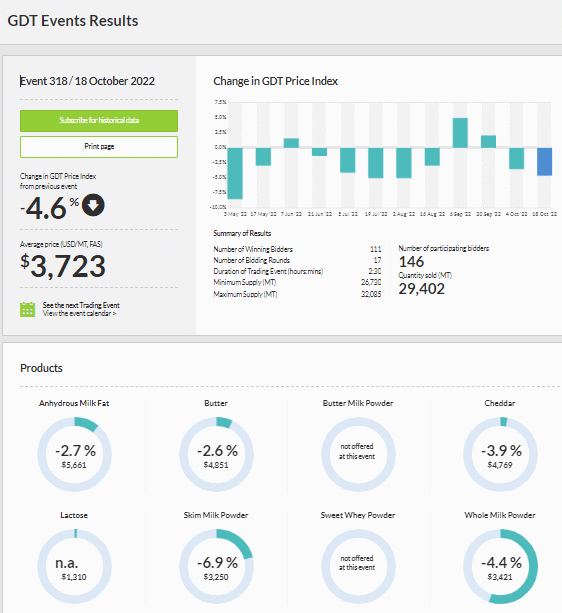Click the Cheddar price $4,769
This screenshot has width=562, height=613.
click(500, 465)
